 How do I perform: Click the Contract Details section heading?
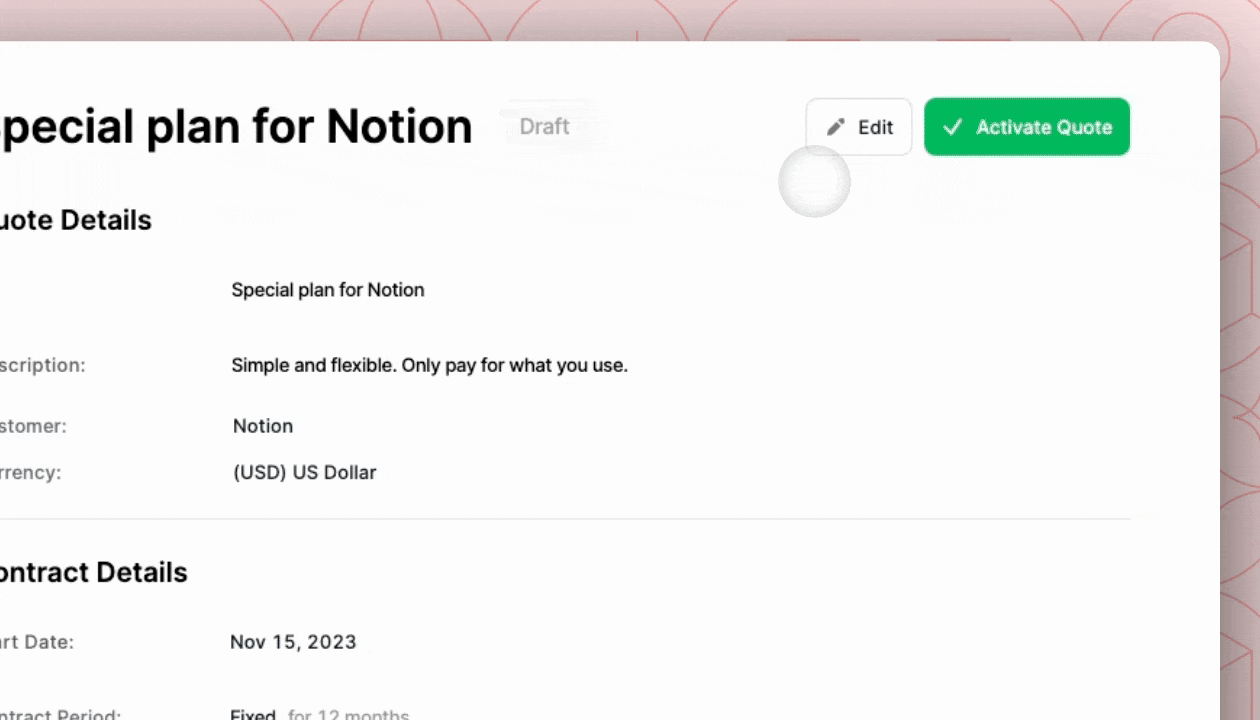[x=94, y=573]
